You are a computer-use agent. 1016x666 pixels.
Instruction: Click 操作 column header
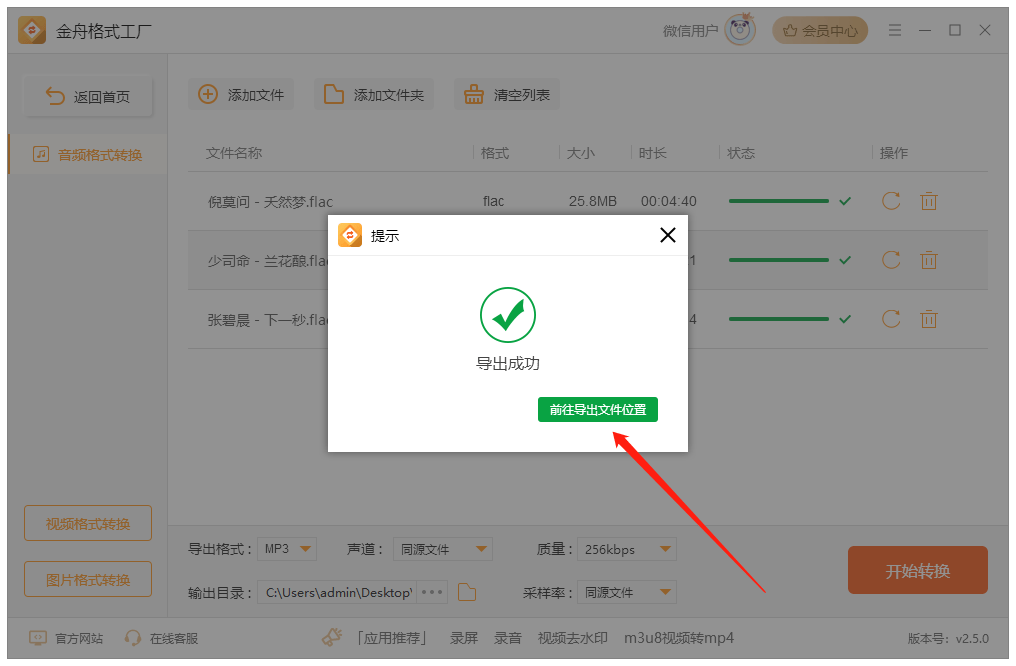point(894,153)
